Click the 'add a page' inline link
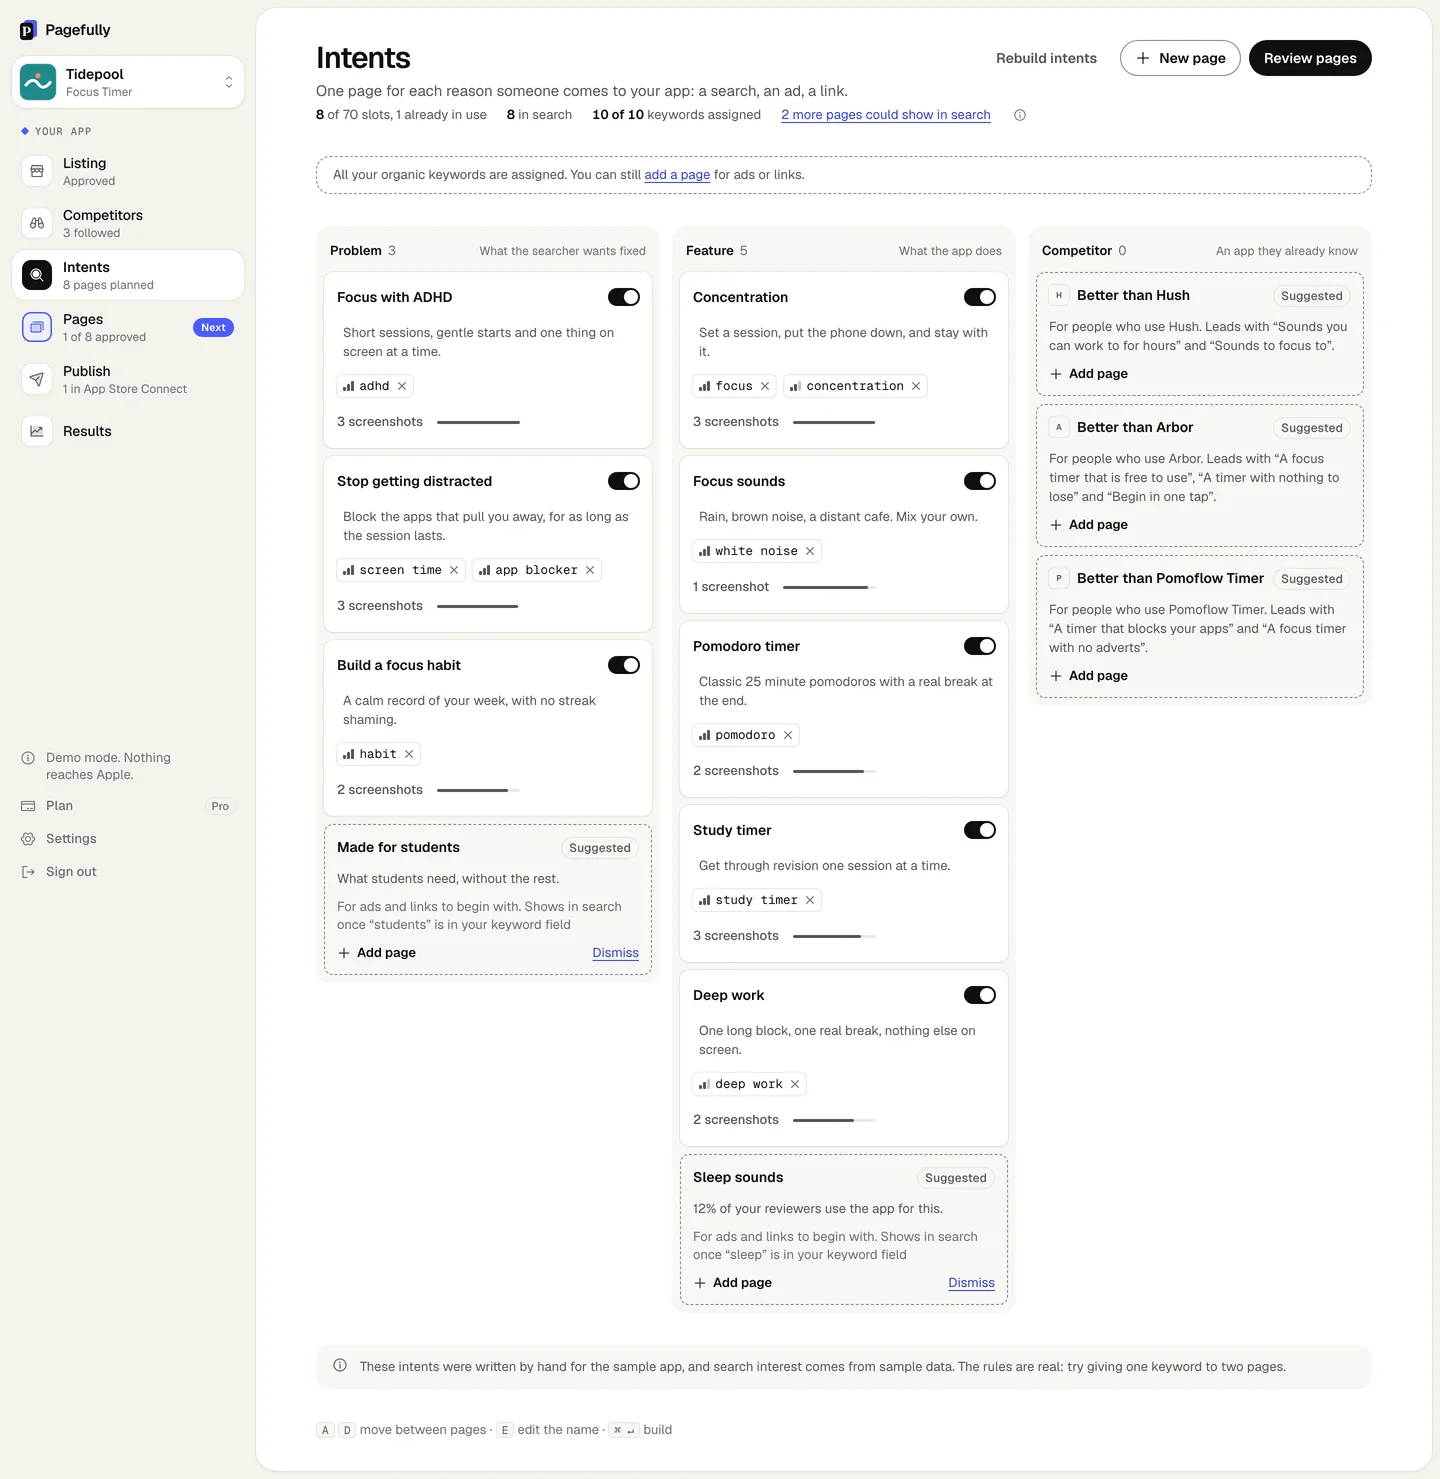The height and width of the screenshot is (1479, 1440). pyautogui.click(x=677, y=175)
